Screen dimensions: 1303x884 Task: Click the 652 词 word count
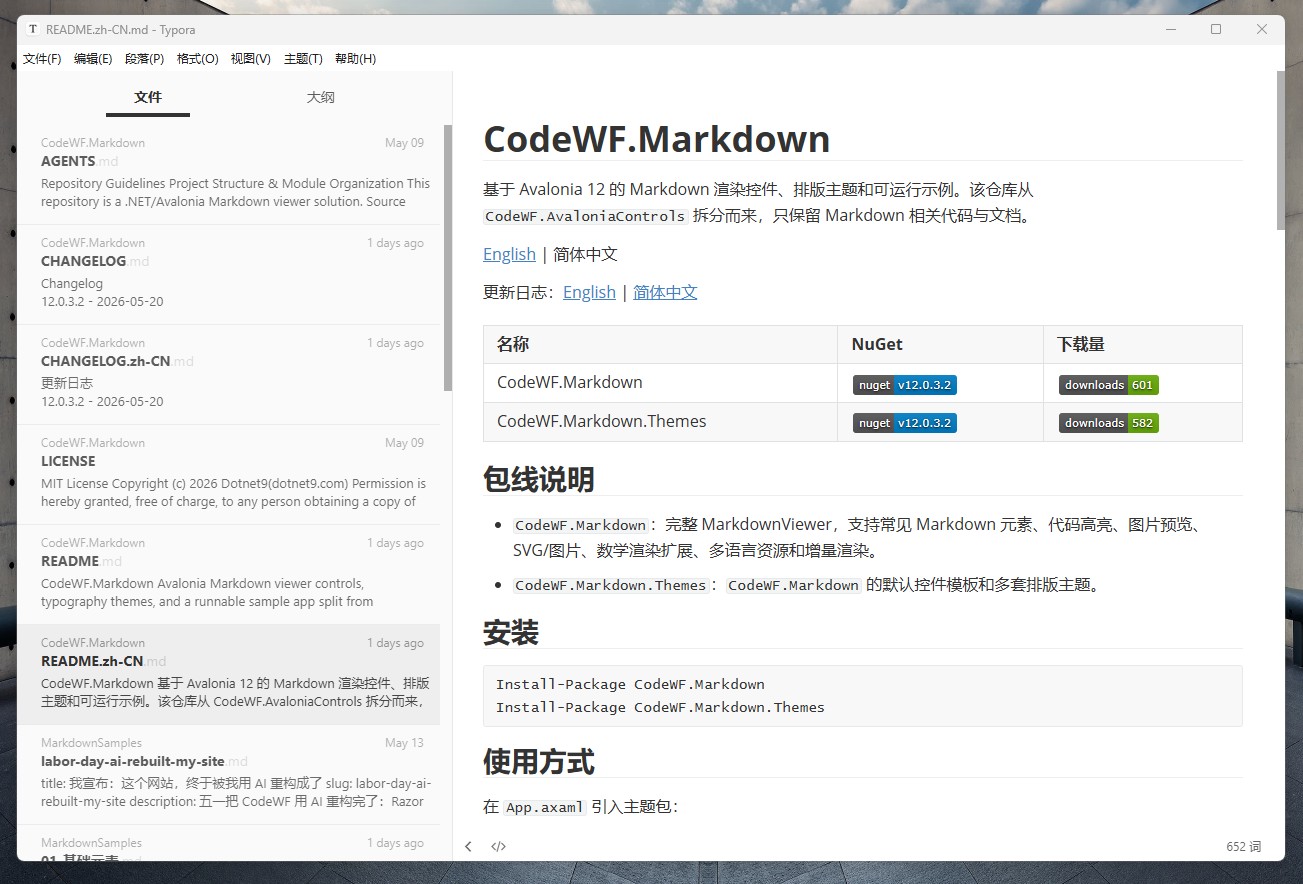click(1243, 846)
